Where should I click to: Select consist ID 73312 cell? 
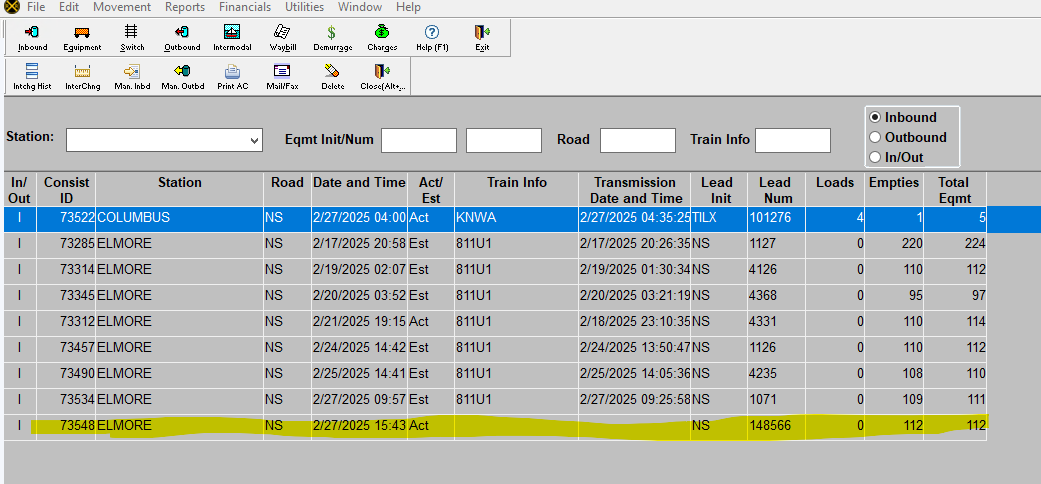coord(66,321)
